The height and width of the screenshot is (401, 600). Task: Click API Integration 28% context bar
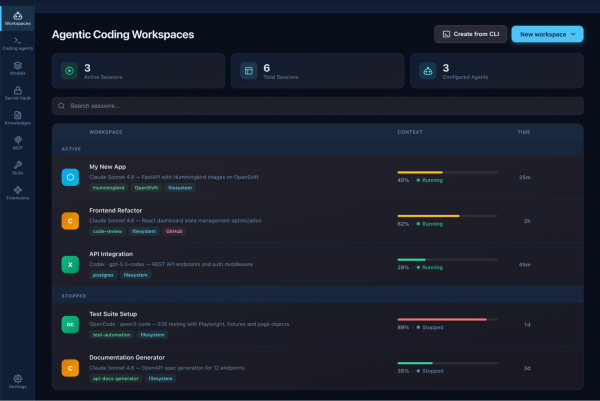tap(447, 260)
